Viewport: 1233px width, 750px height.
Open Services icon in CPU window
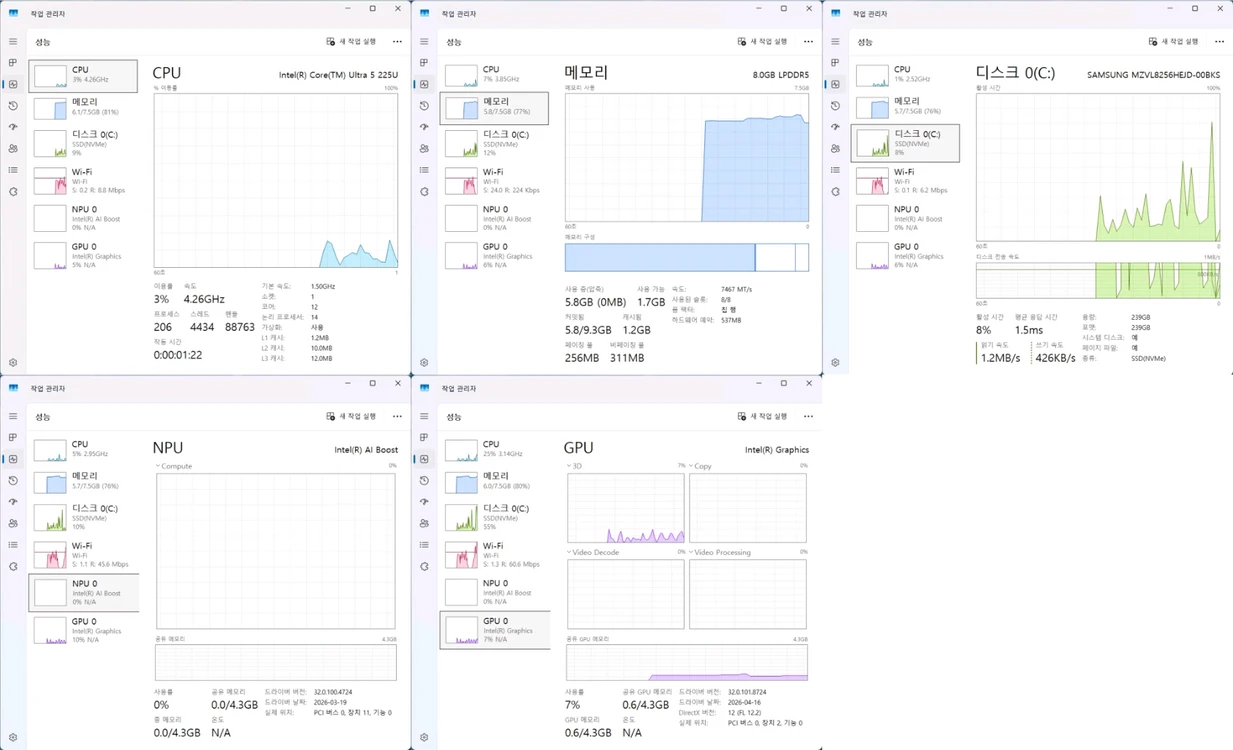13,192
